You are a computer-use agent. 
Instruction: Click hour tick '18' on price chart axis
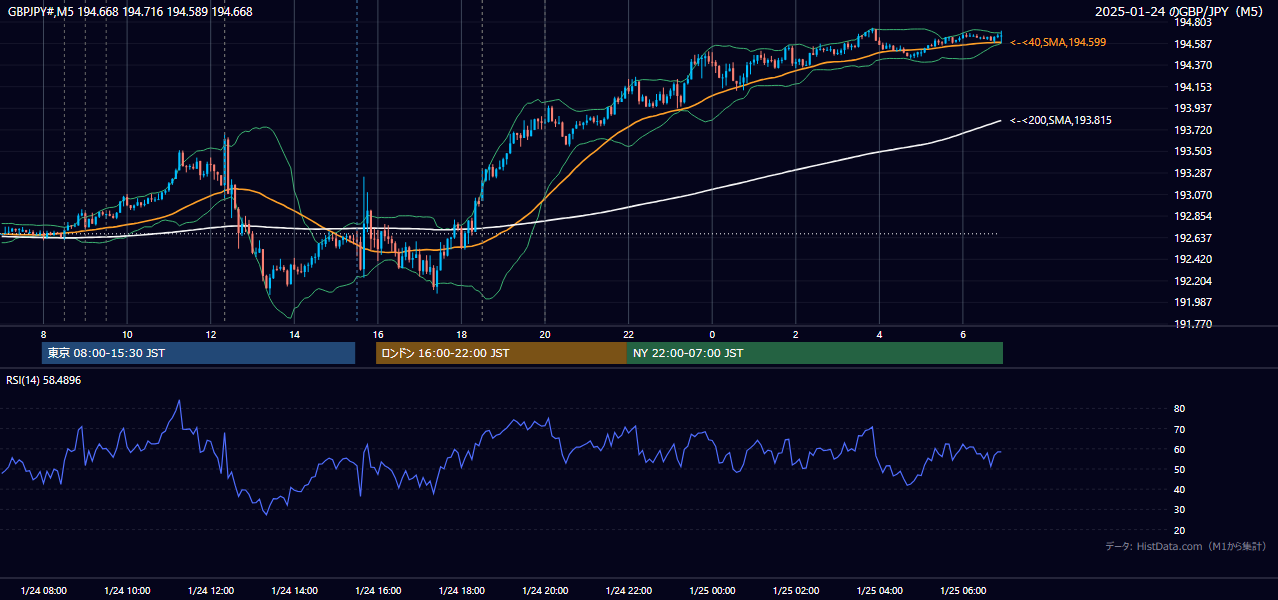coord(461,334)
